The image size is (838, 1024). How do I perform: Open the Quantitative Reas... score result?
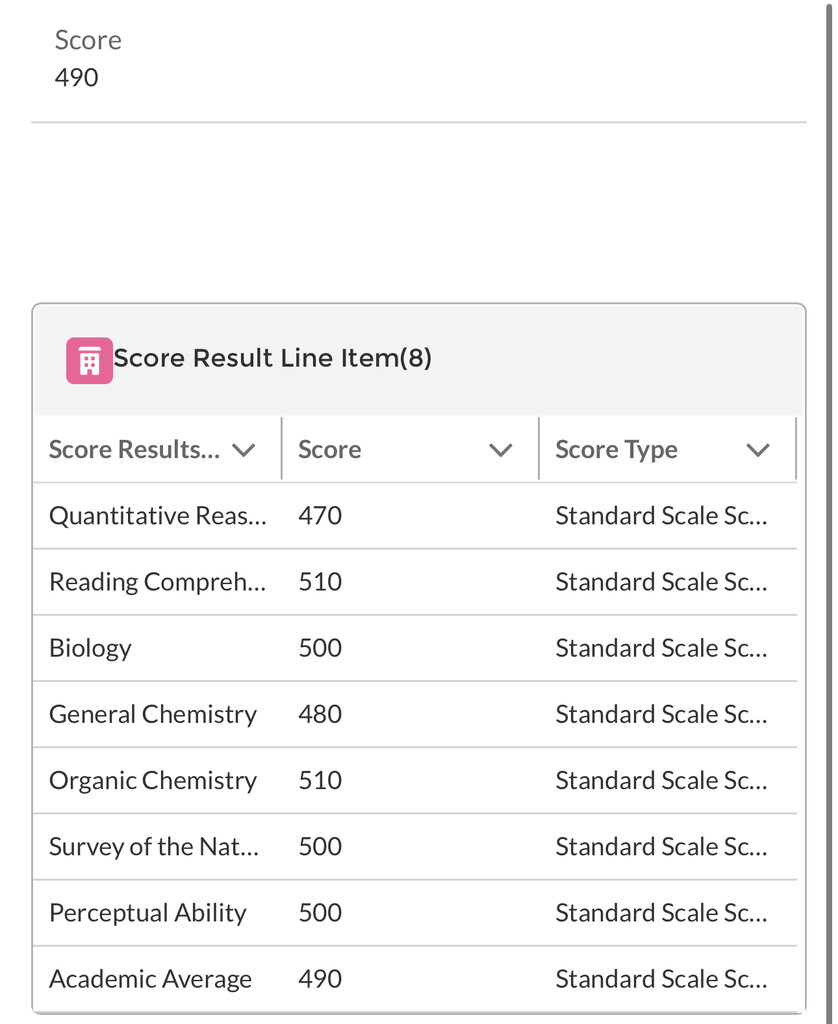(158, 516)
